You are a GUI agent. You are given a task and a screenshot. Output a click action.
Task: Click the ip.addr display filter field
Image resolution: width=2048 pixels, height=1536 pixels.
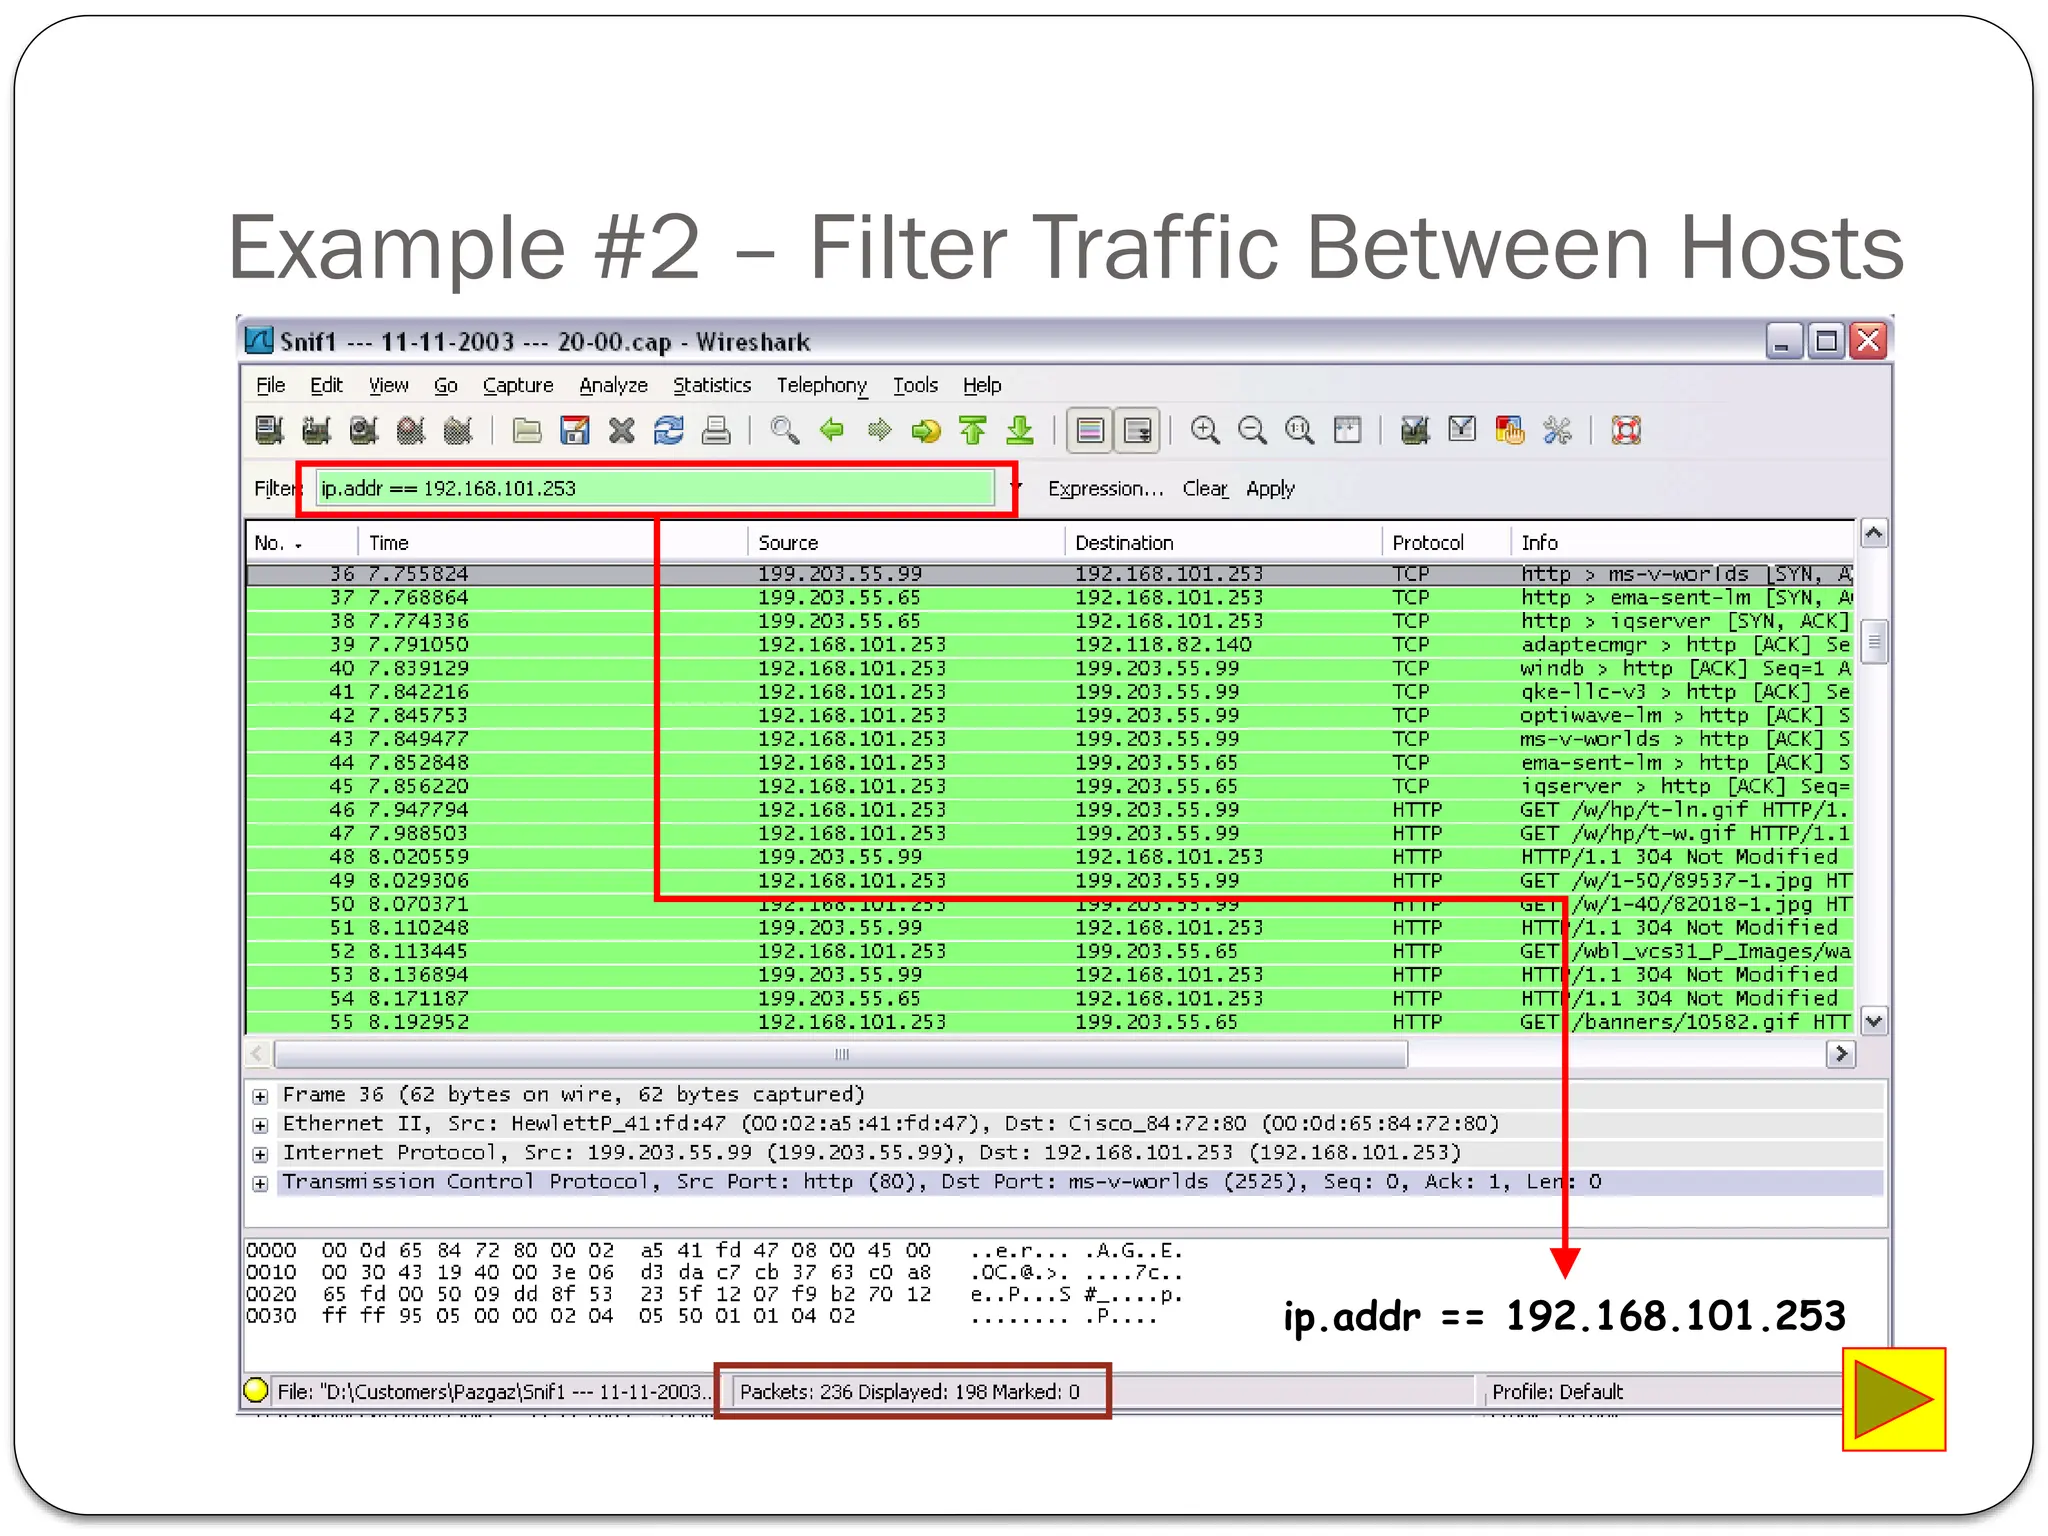pyautogui.click(x=655, y=488)
